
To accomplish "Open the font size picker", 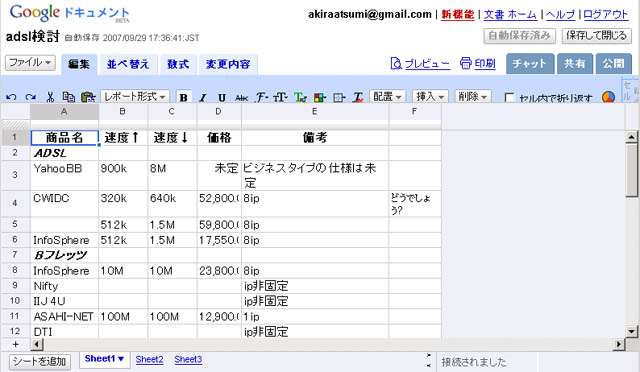I will coord(280,97).
